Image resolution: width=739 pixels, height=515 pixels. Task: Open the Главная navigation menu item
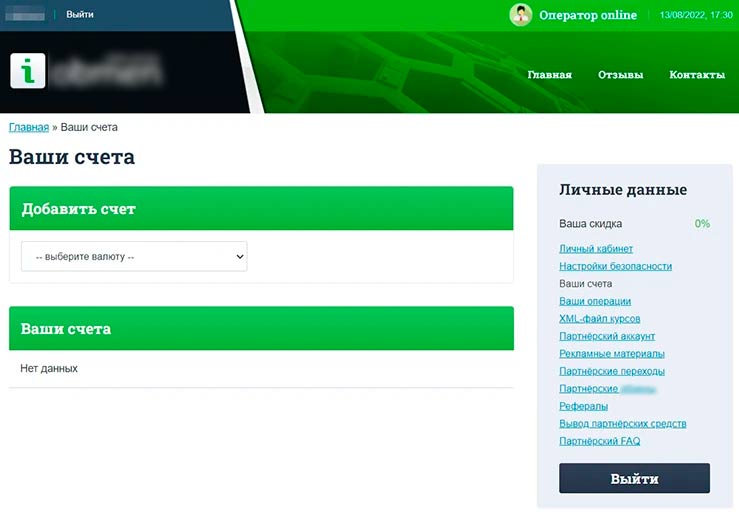[549, 75]
